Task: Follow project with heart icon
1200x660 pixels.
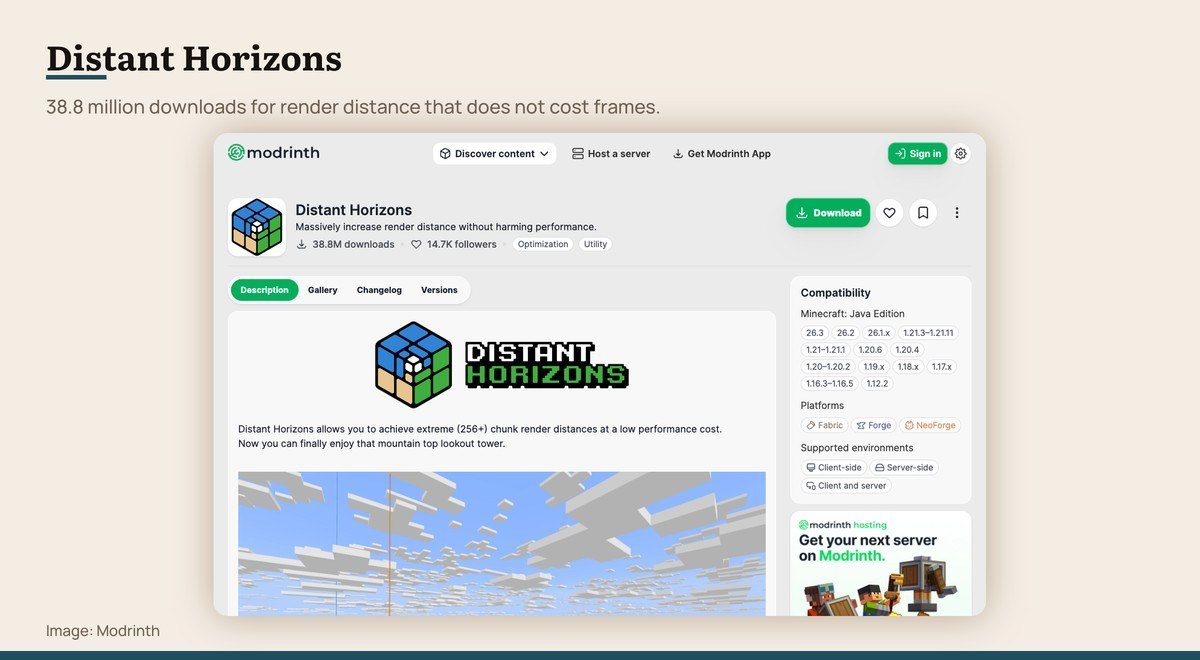Action: tap(890, 213)
